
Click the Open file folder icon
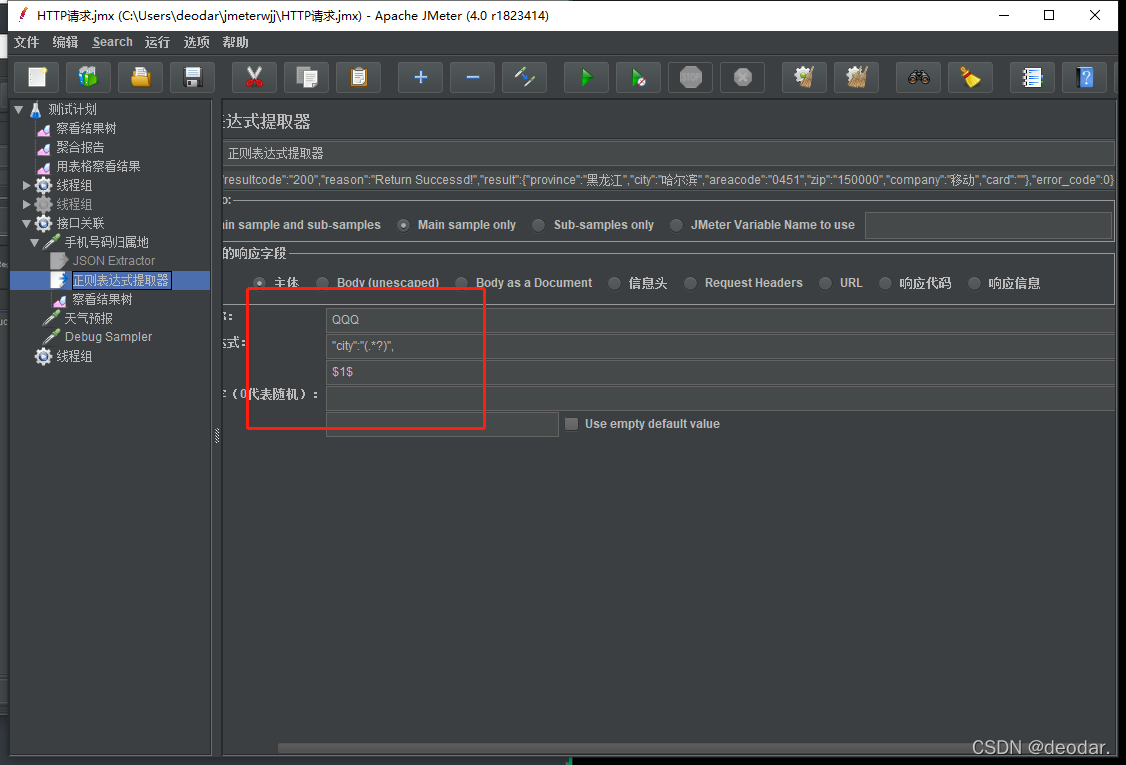tap(141, 77)
